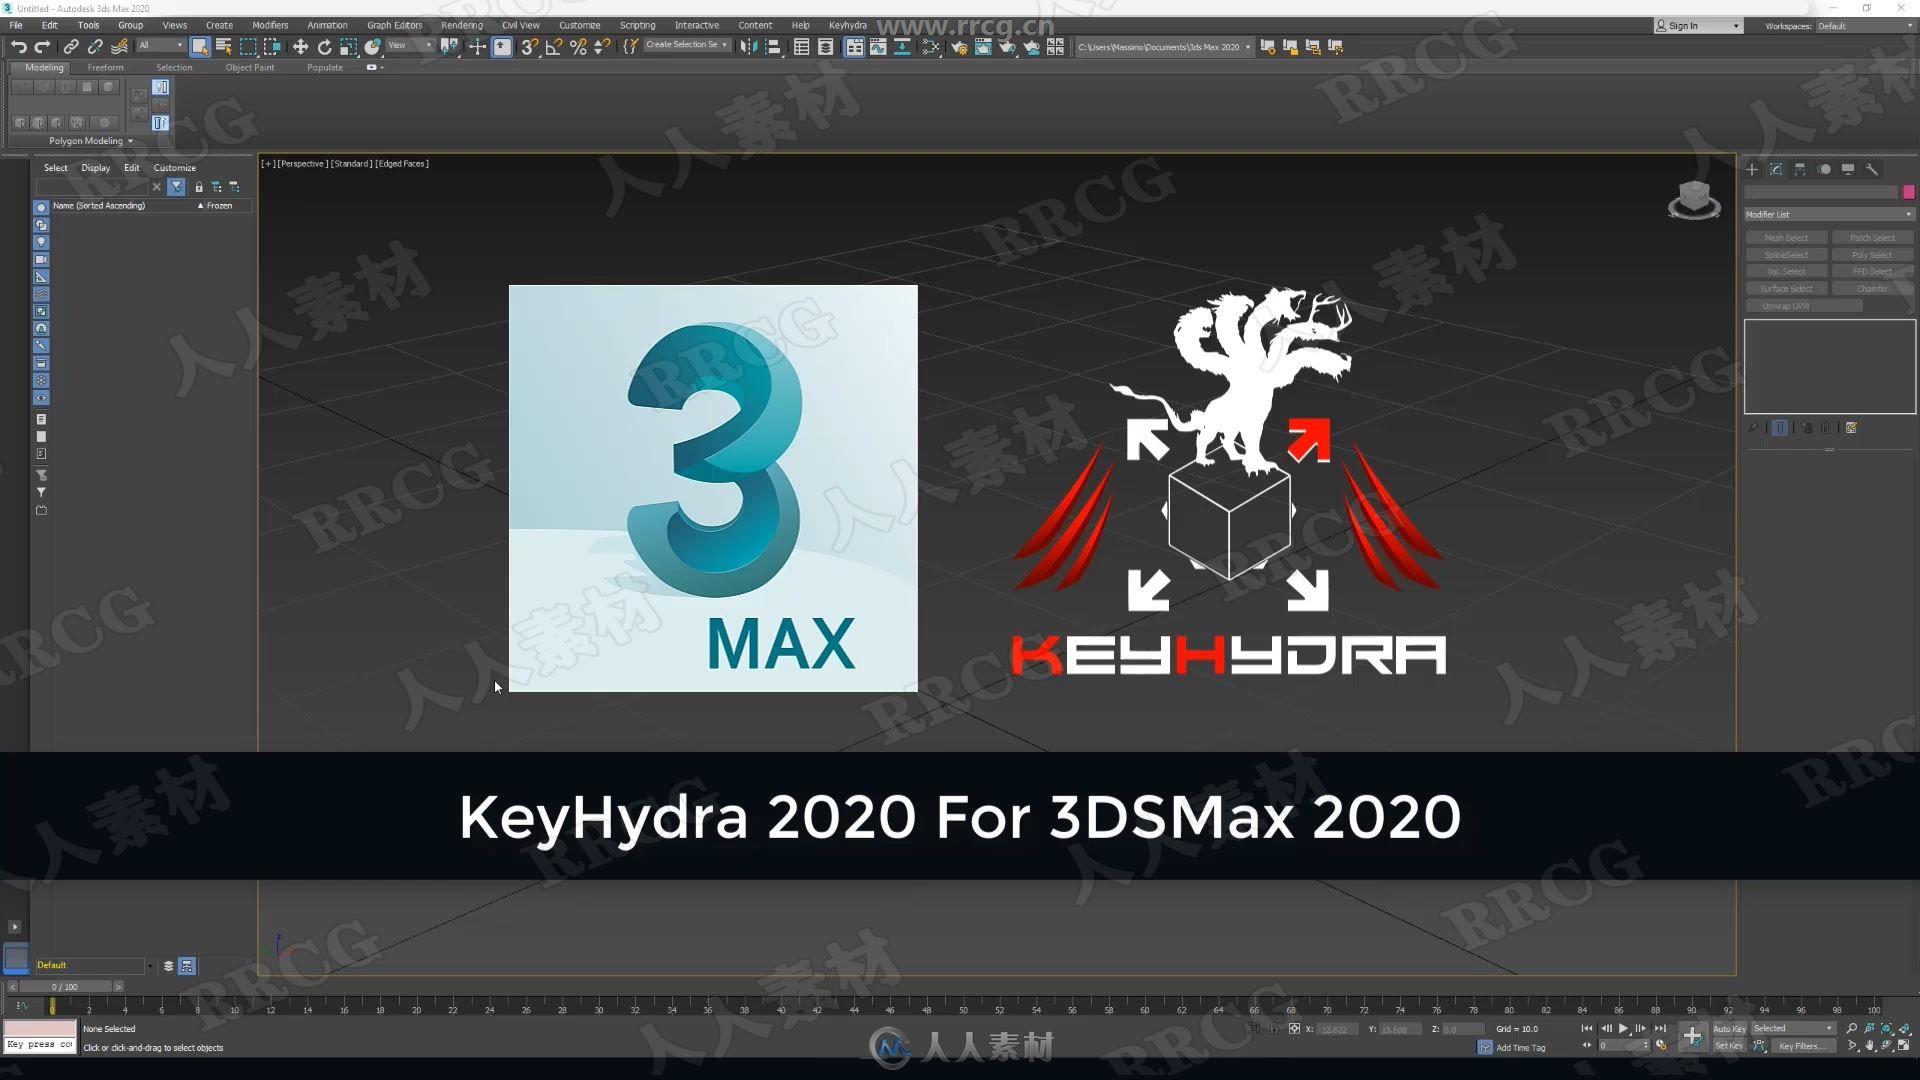Click the Undo arrow icon
The height and width of the screenshot is (1080, 1920).
(18, 47)
